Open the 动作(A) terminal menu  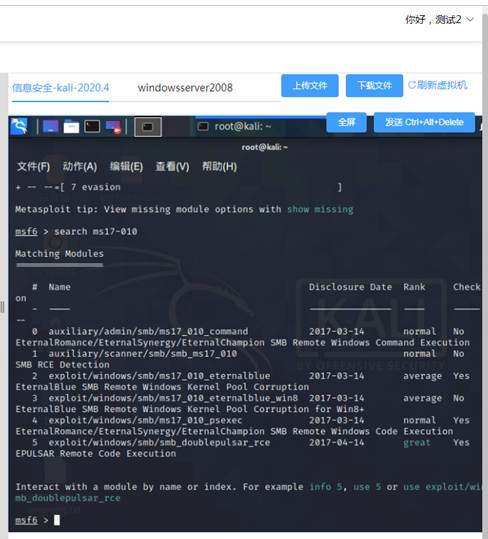[80, 167]
